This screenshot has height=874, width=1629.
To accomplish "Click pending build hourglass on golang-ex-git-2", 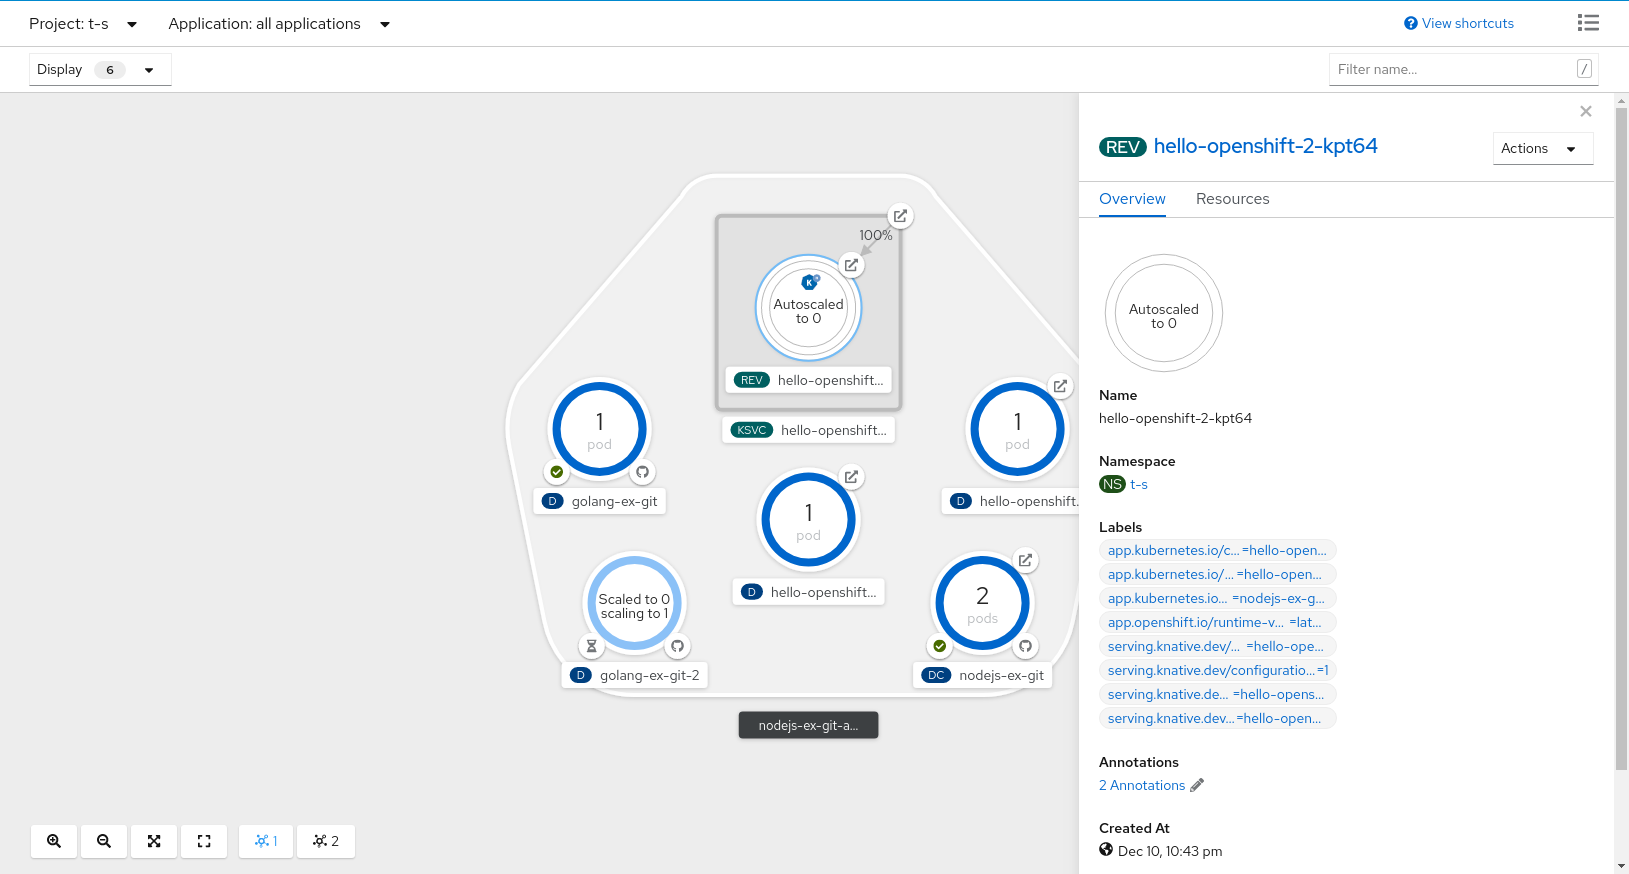I will [x=592, y=646].
